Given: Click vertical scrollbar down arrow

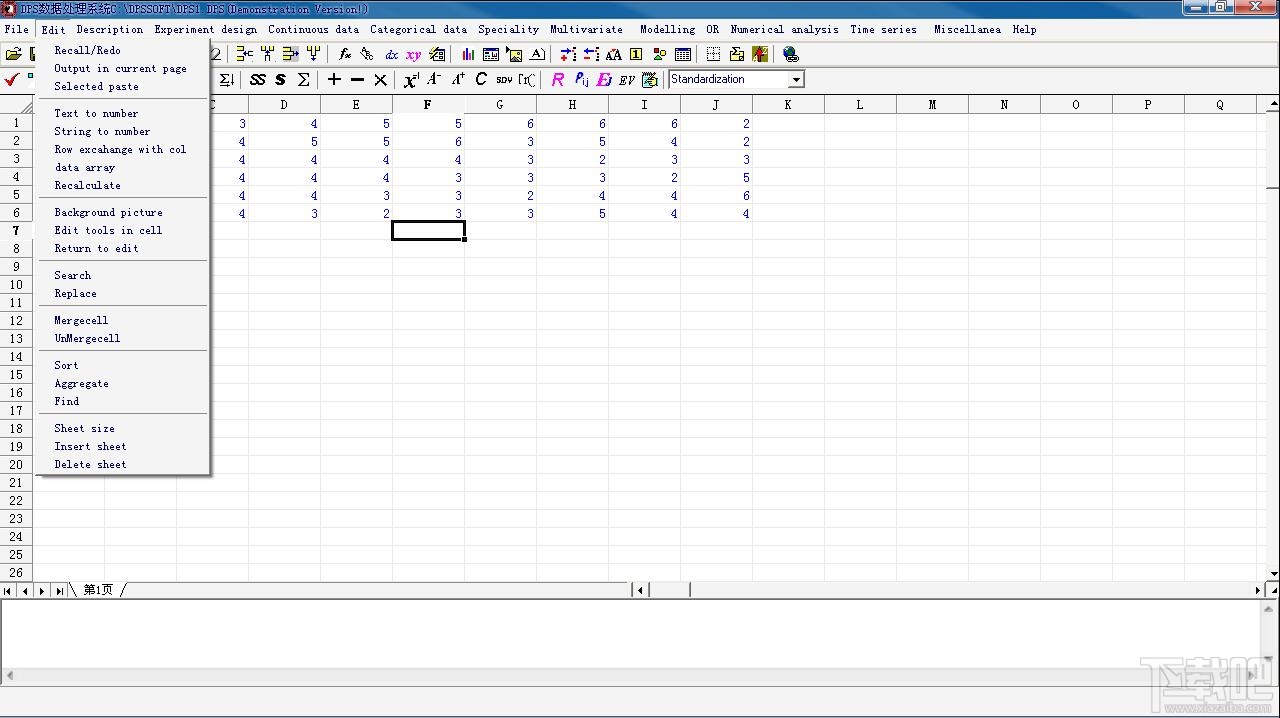Looking at the screenshot, I should [x=1273, y=574].
